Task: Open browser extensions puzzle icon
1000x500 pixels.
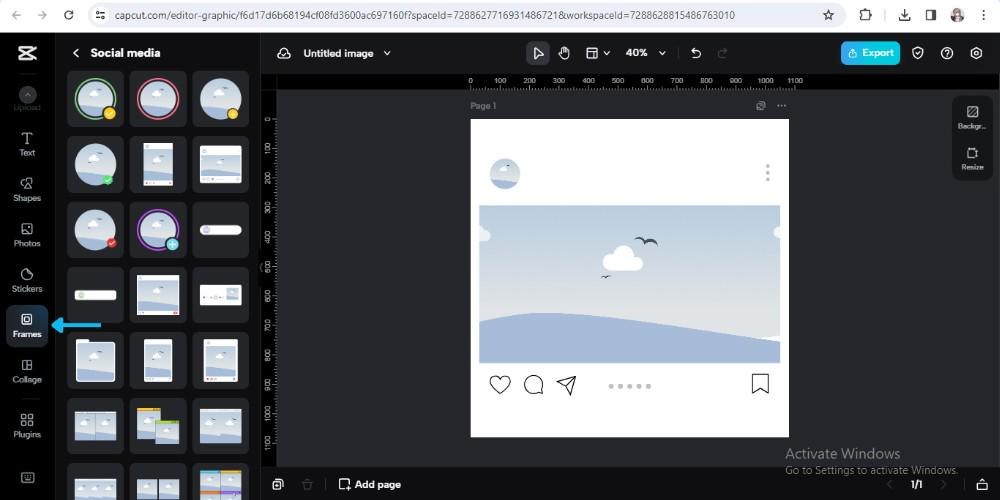Action: tap(865, 15)
